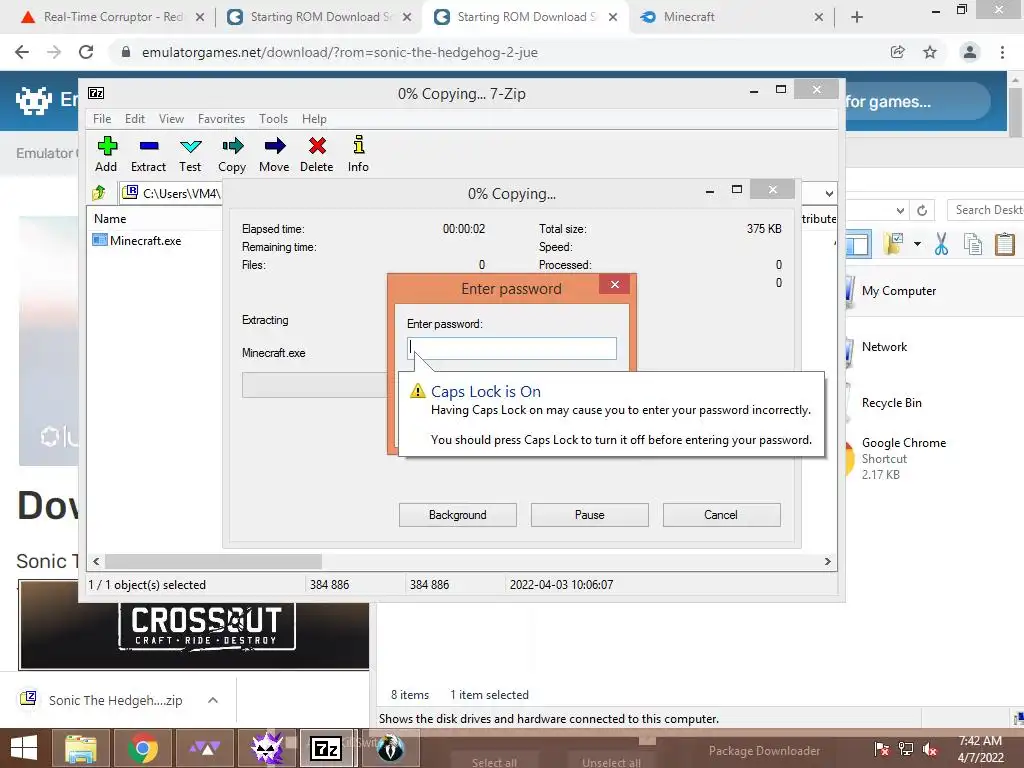
Task: Select Minecraft.exe in the file list
Action: click(x=137, y=240)
